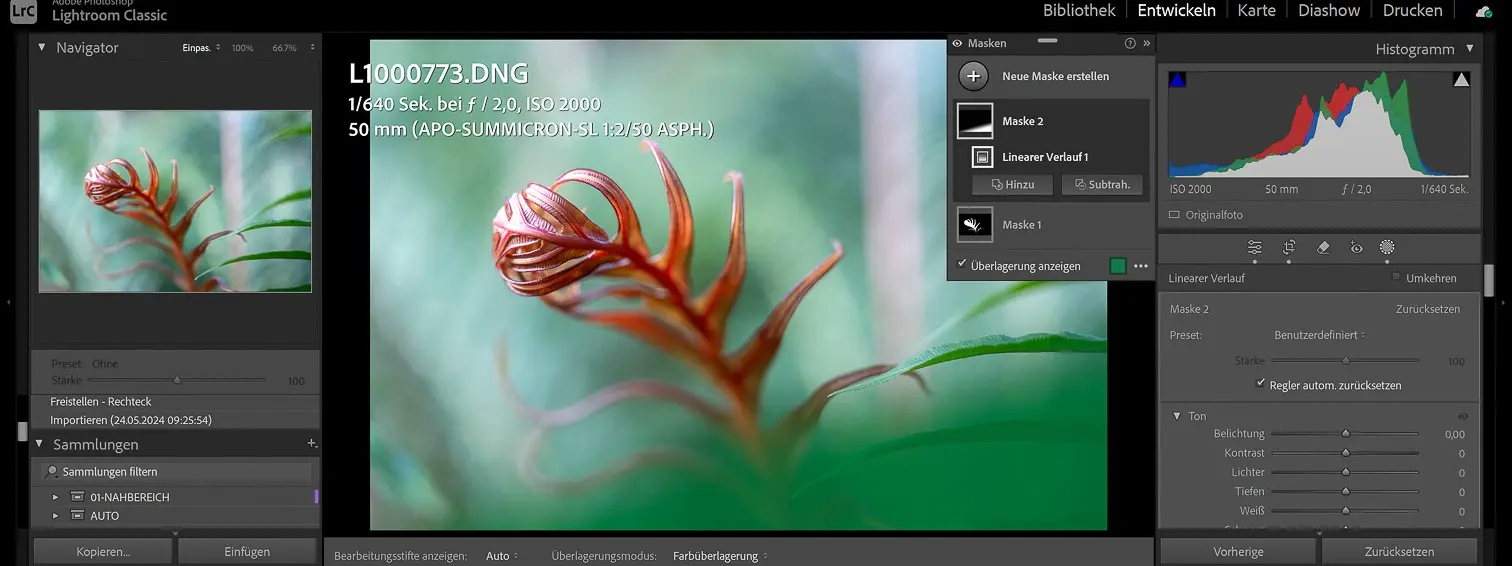Select the red eye correction tool

[x=1356, y=247]
